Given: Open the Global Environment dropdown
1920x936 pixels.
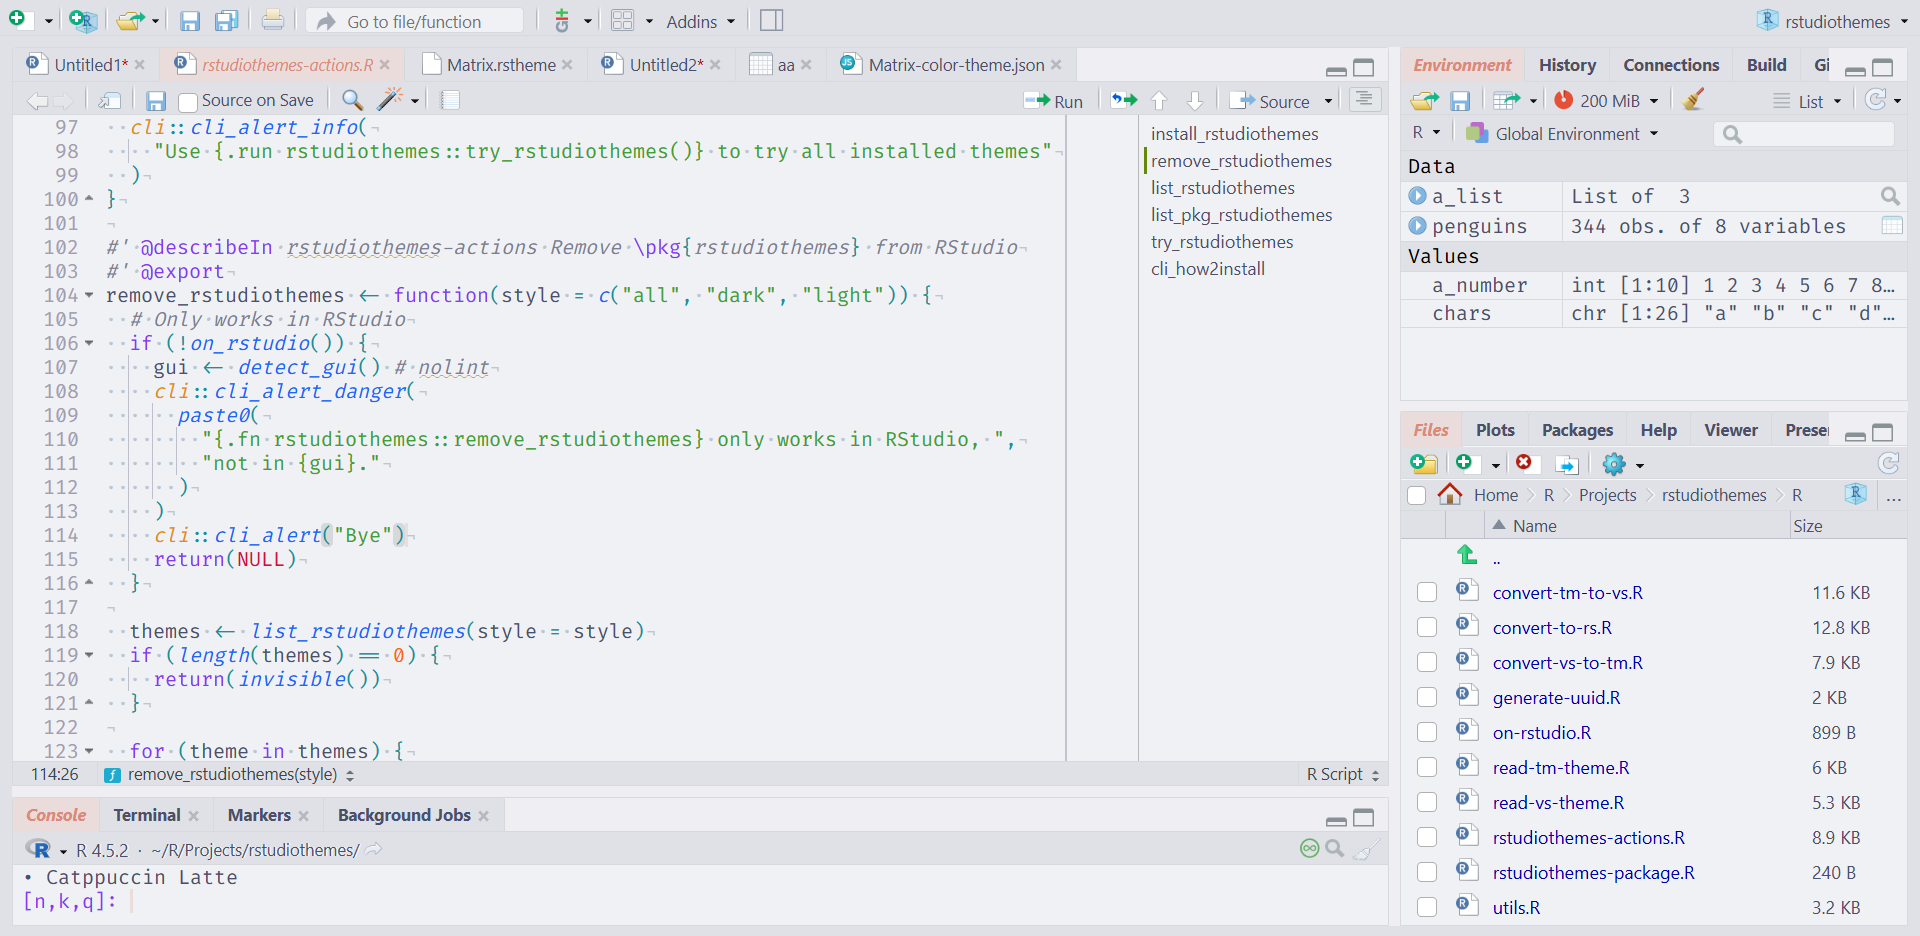Looking at the screenshot, I should pos(1566,134).
